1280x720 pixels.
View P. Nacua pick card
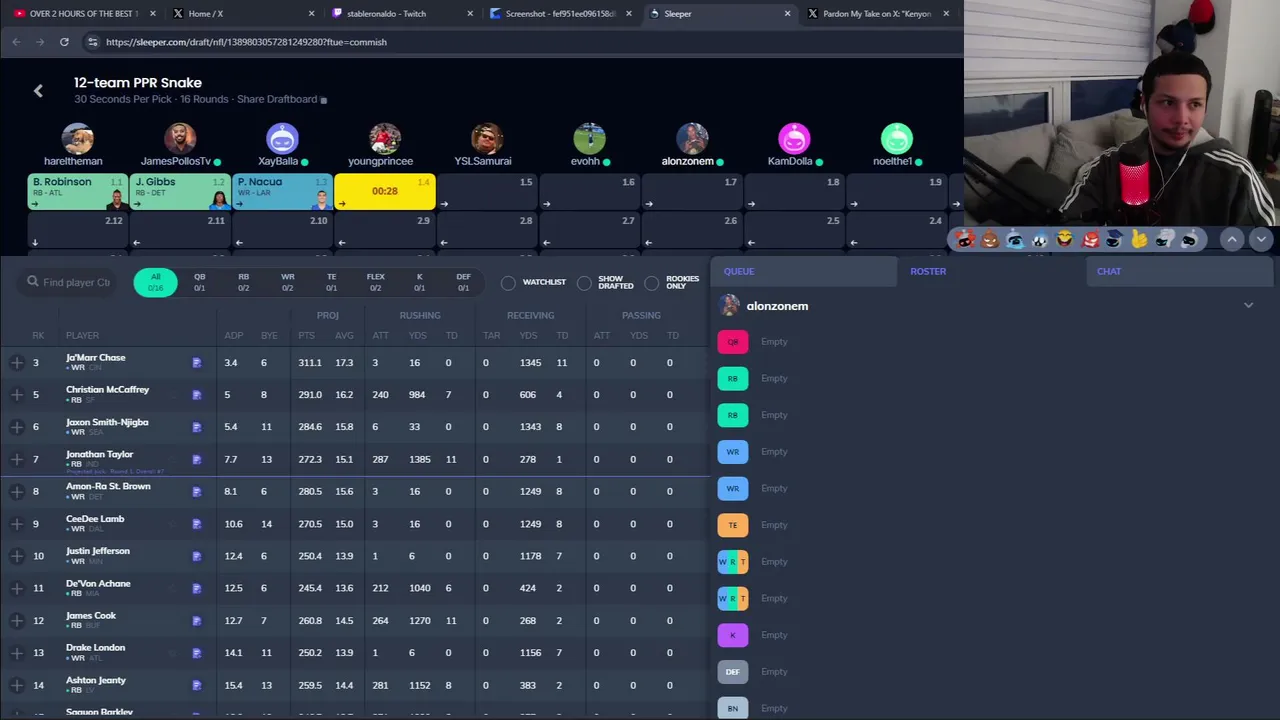click(282, 192)
